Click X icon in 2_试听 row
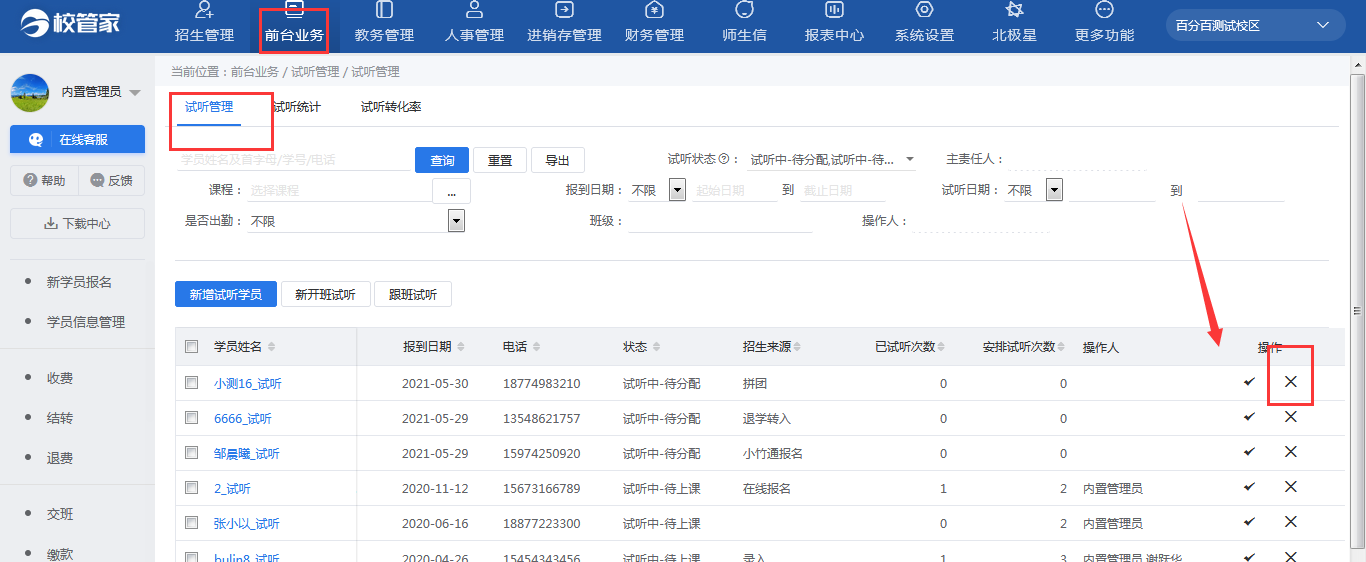 [1290, 487]
